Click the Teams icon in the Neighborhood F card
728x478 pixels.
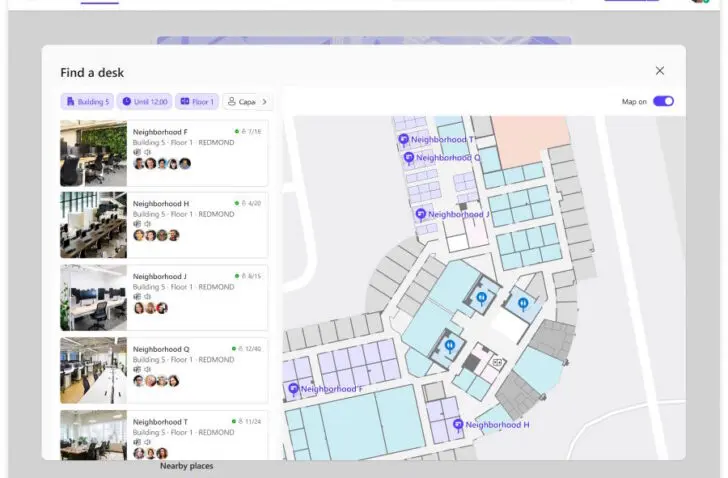coord(137,152)
